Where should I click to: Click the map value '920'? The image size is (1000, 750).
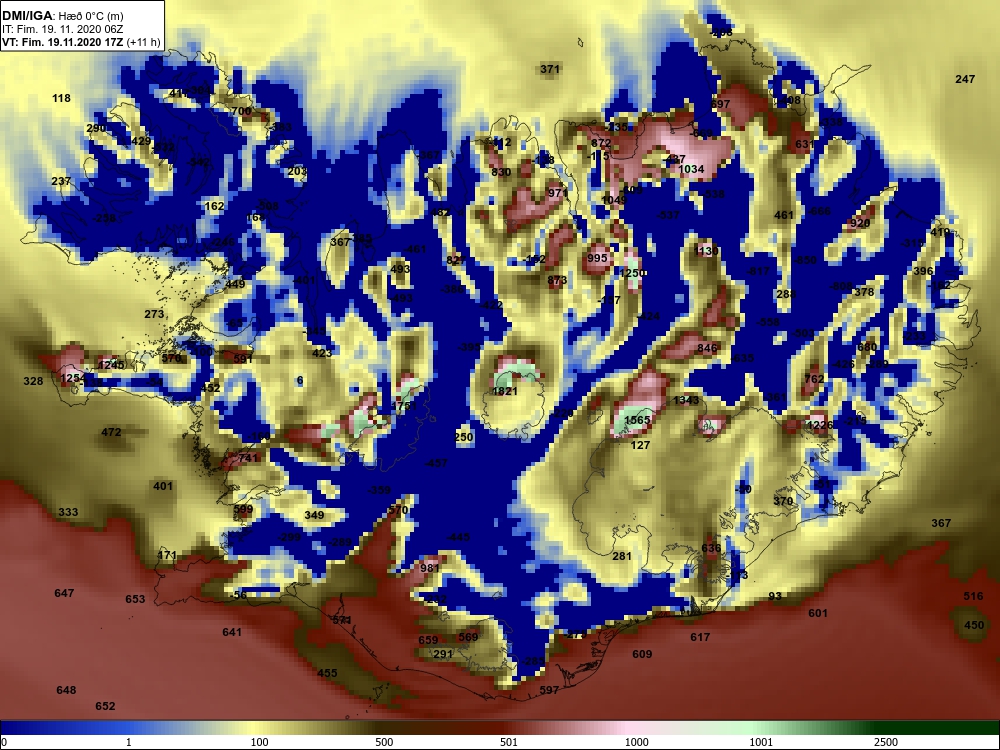click(x=860, y=223)
